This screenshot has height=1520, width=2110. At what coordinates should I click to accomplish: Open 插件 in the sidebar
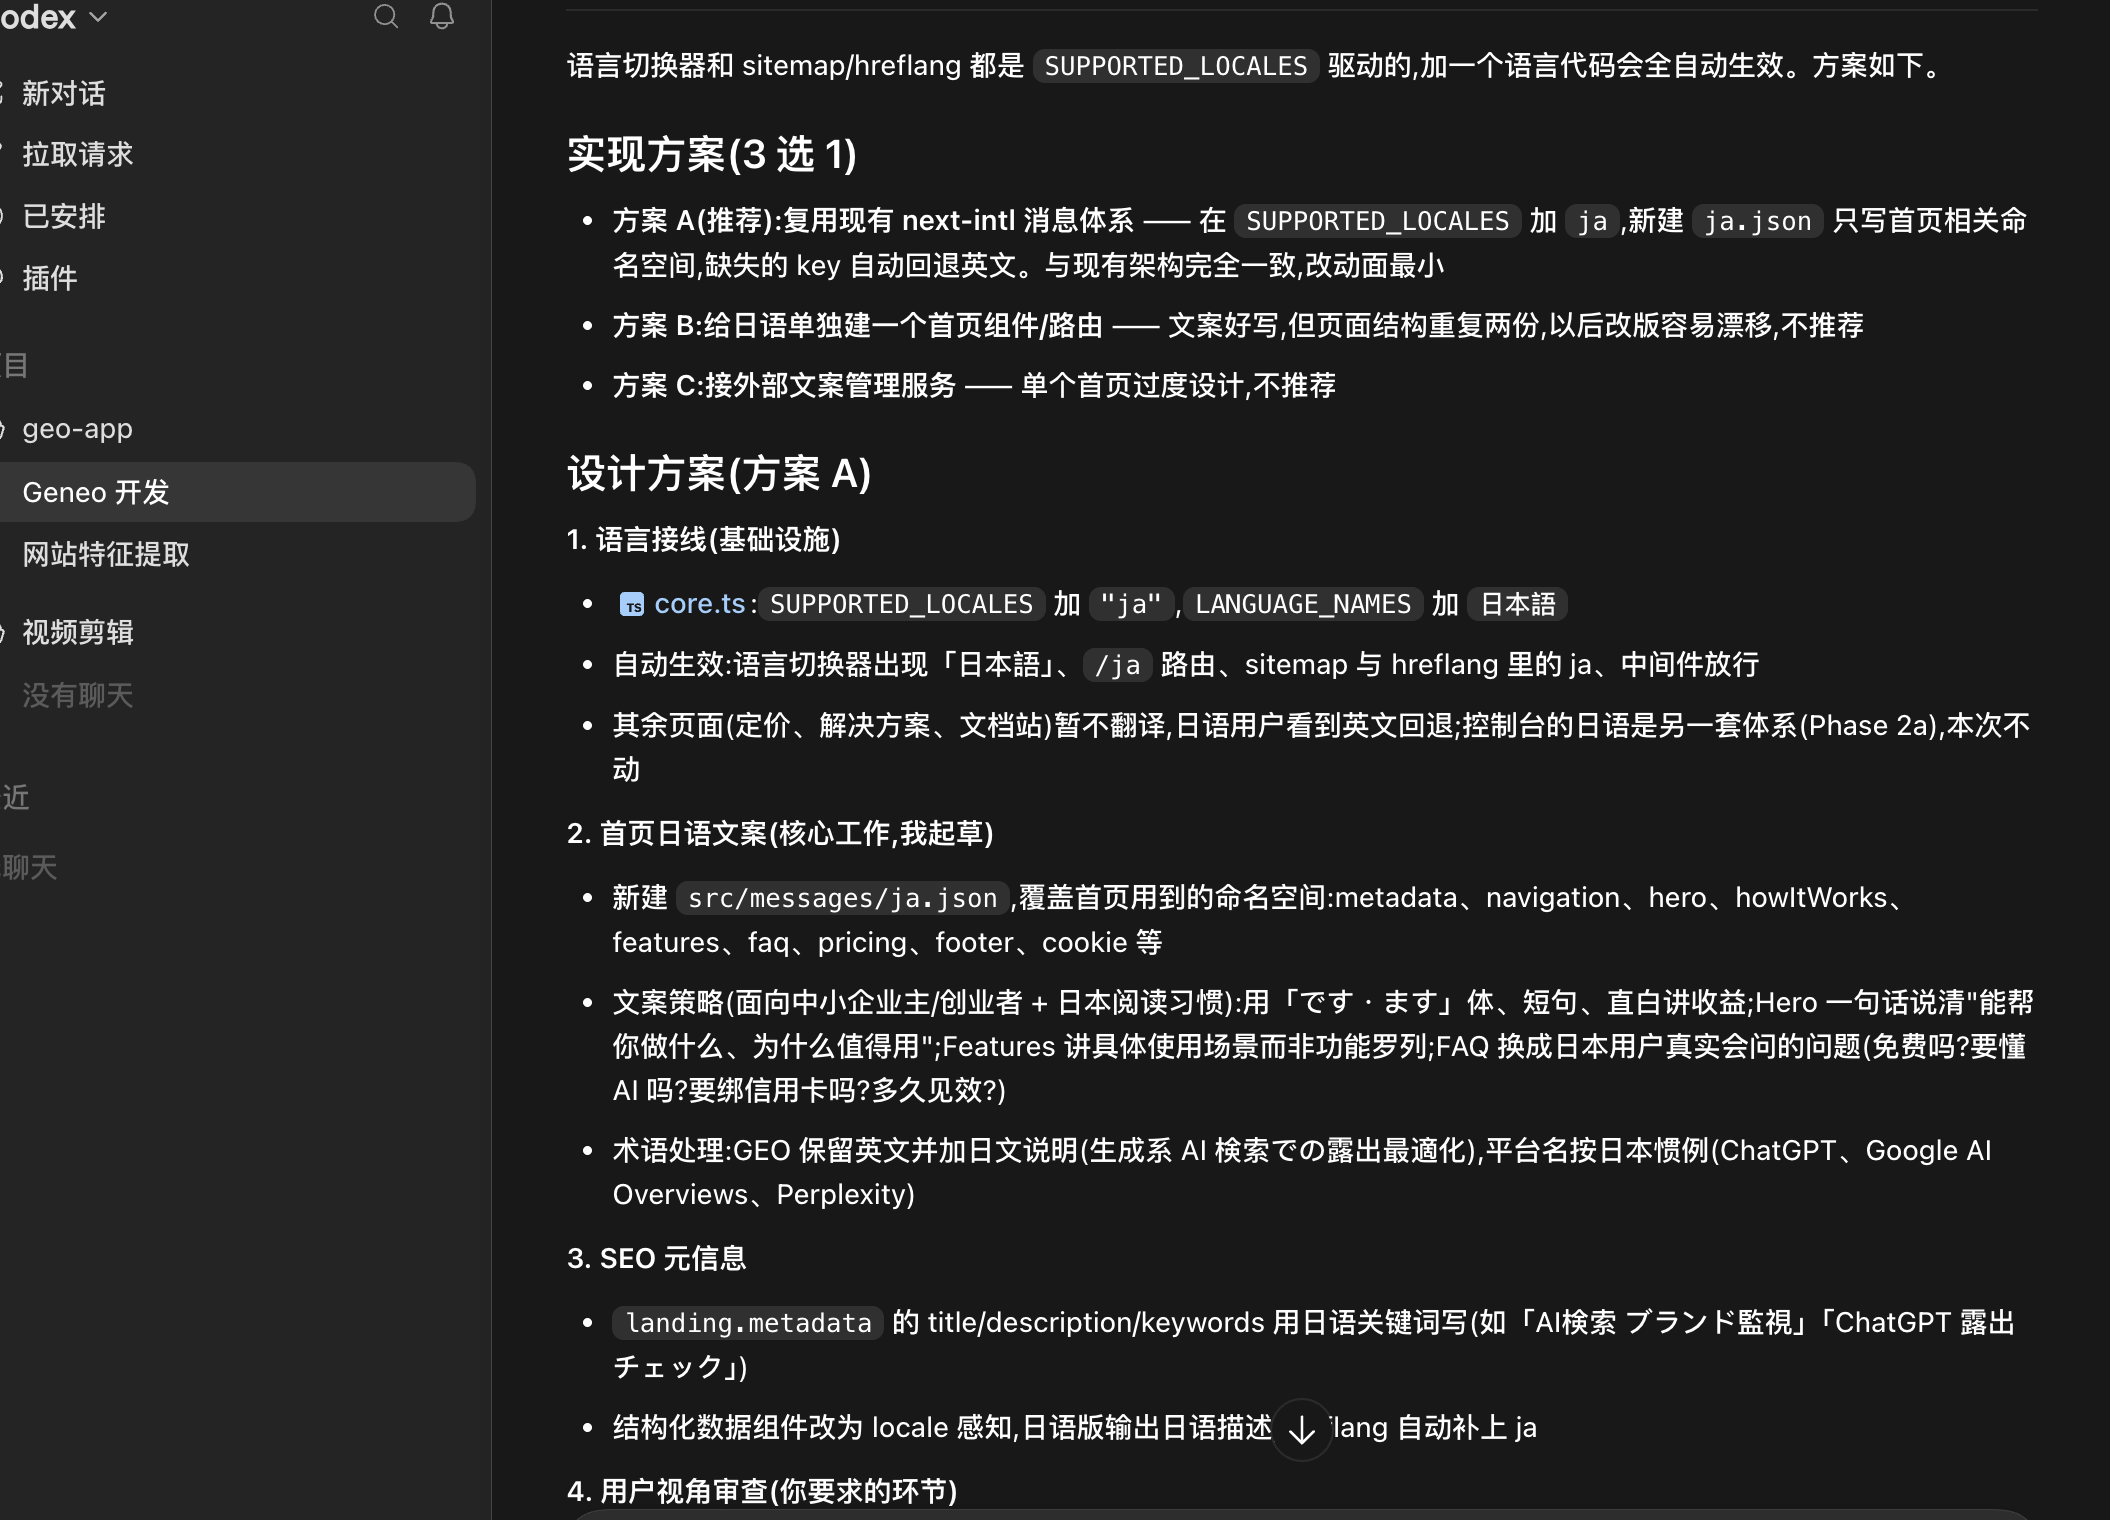tap(50, 278)
